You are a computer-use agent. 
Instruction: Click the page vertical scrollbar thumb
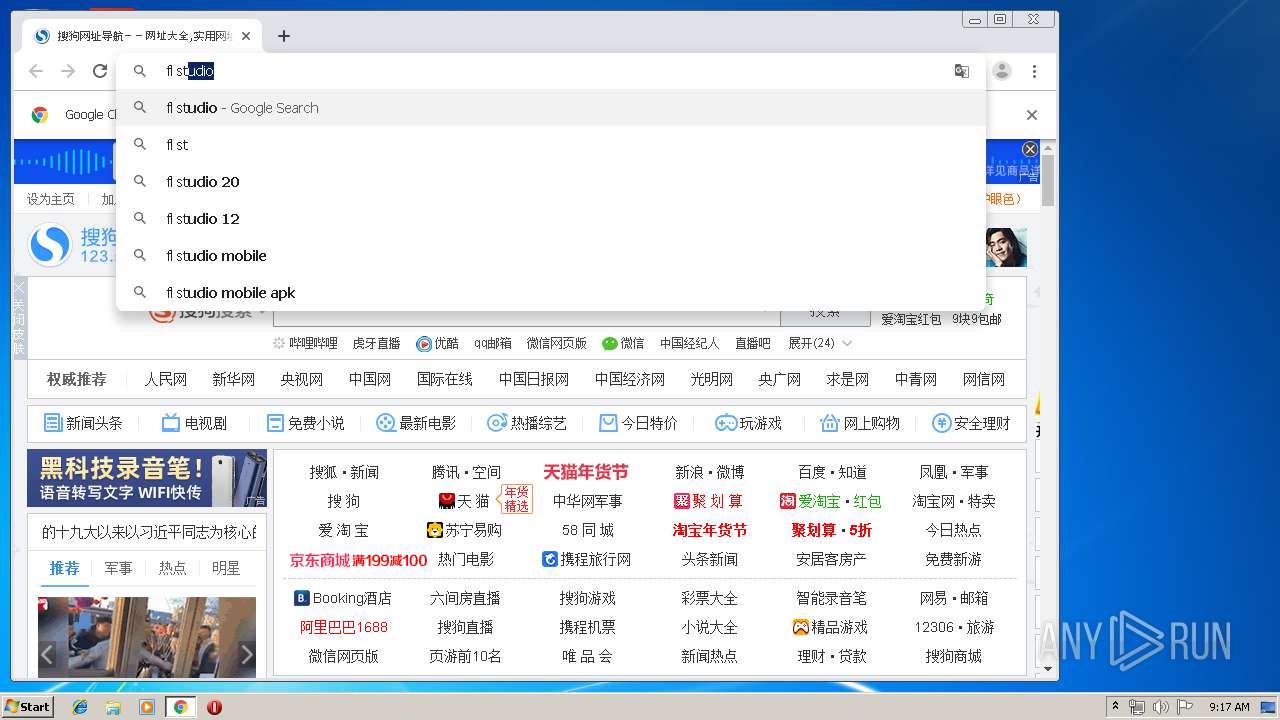1048,179
